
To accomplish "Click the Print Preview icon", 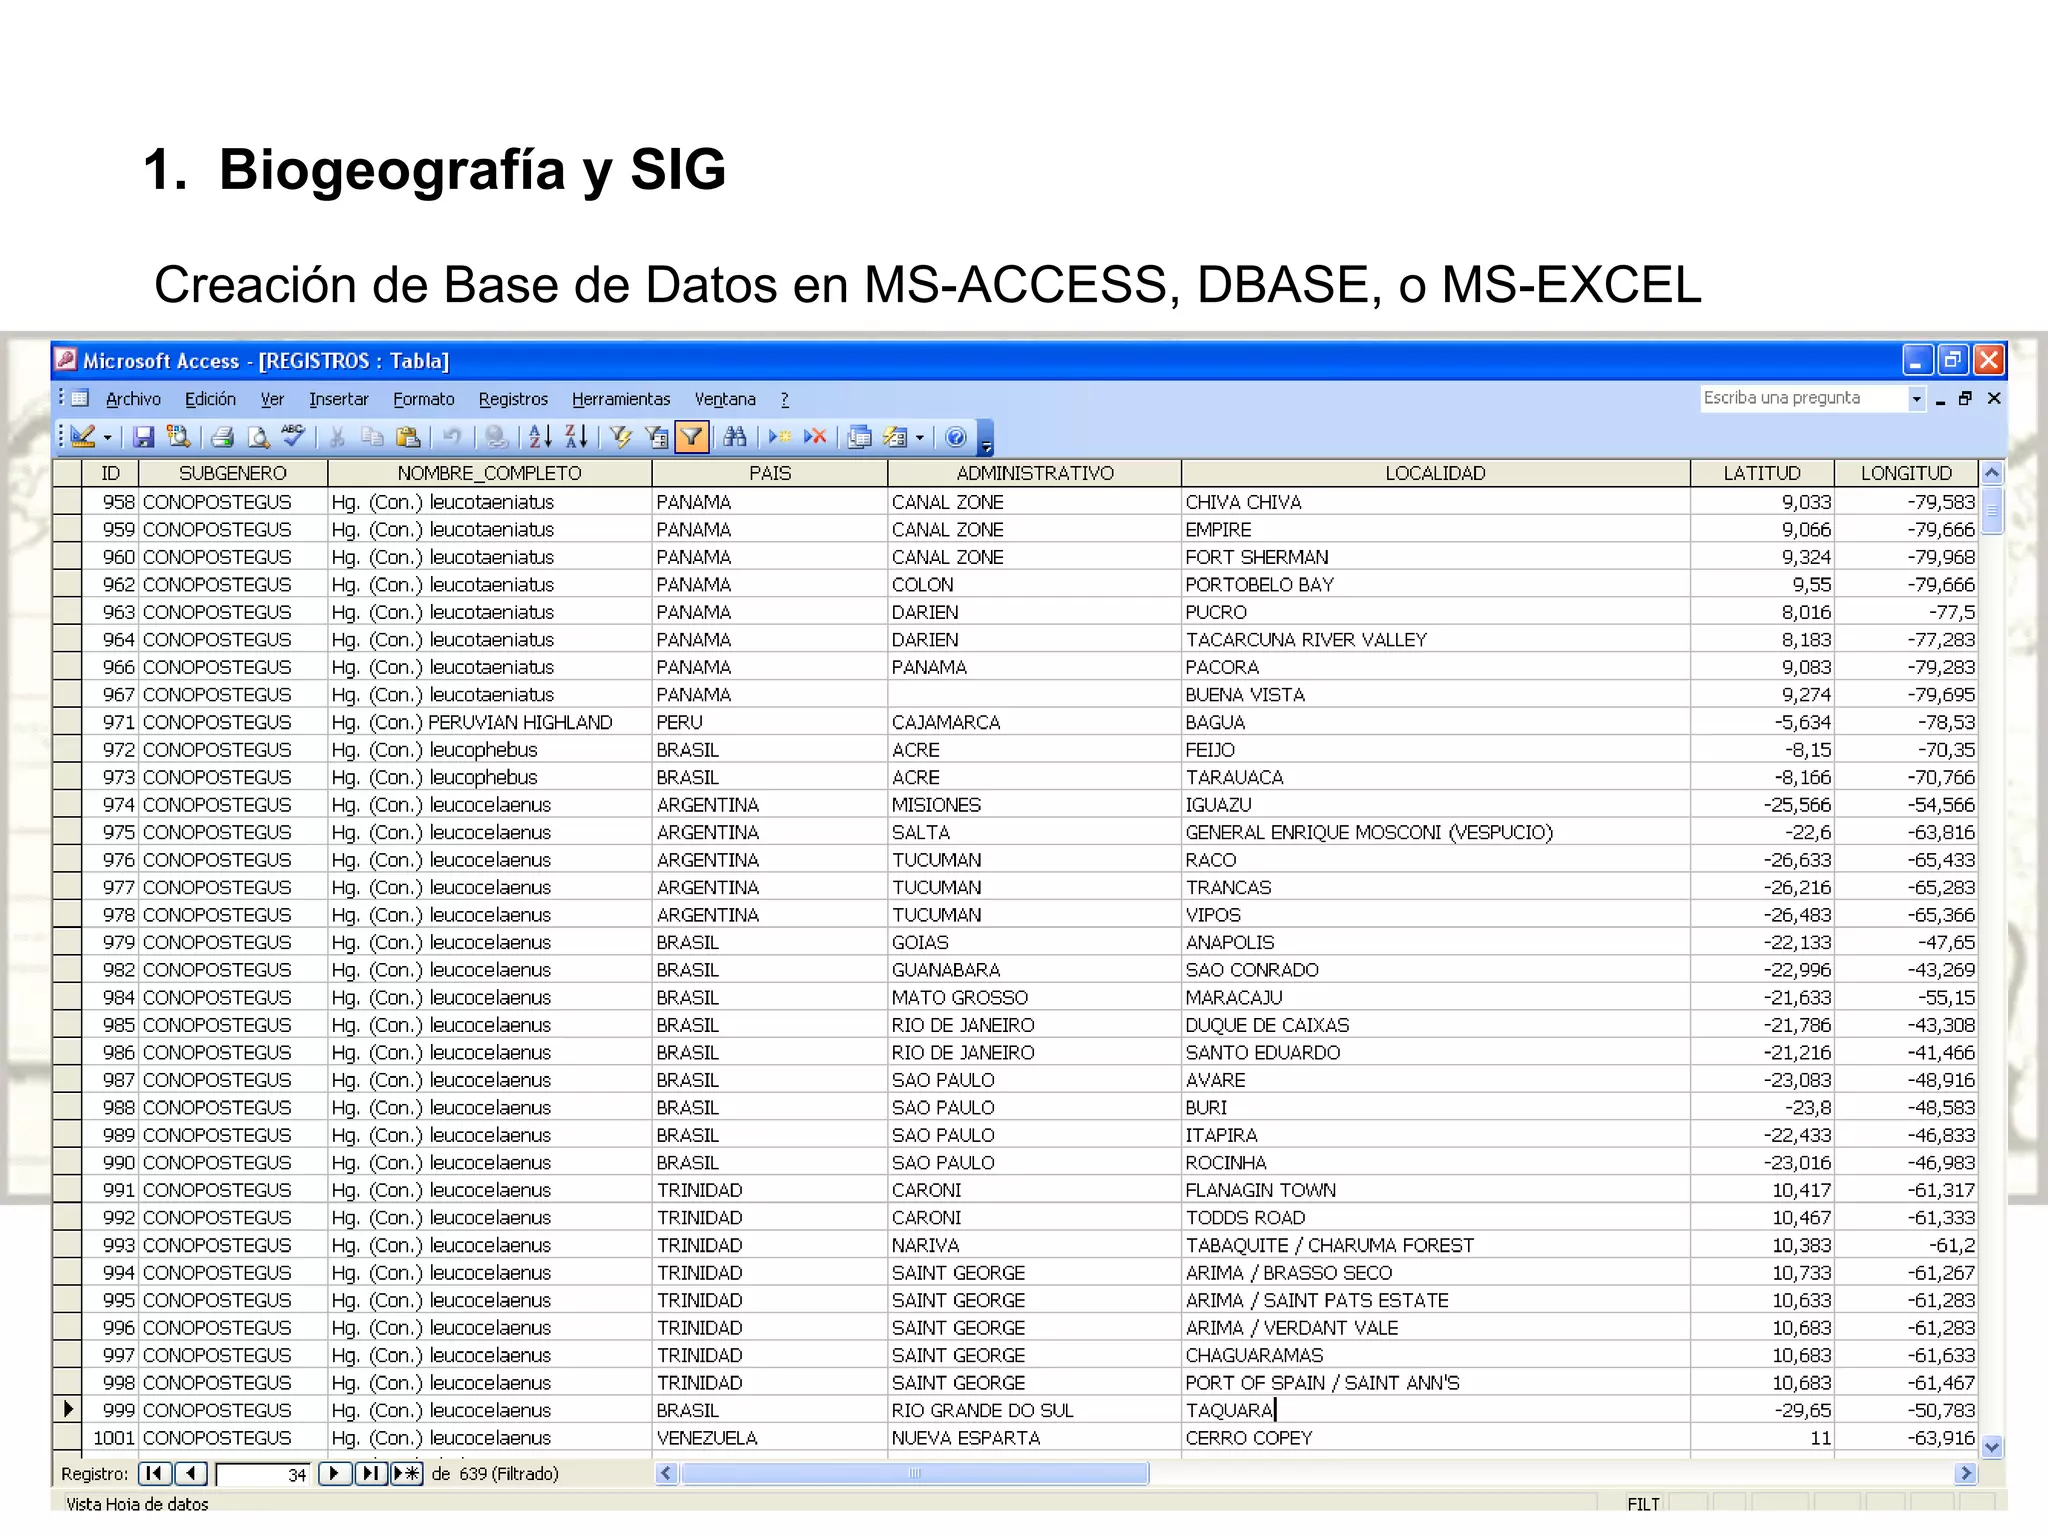I will [258, 437].
